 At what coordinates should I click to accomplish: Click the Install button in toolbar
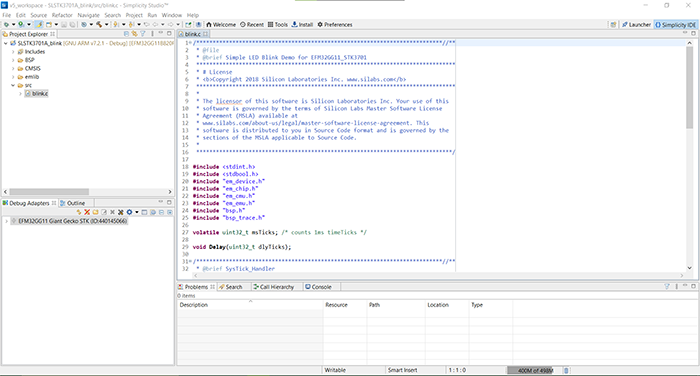(x=302, y=25)
